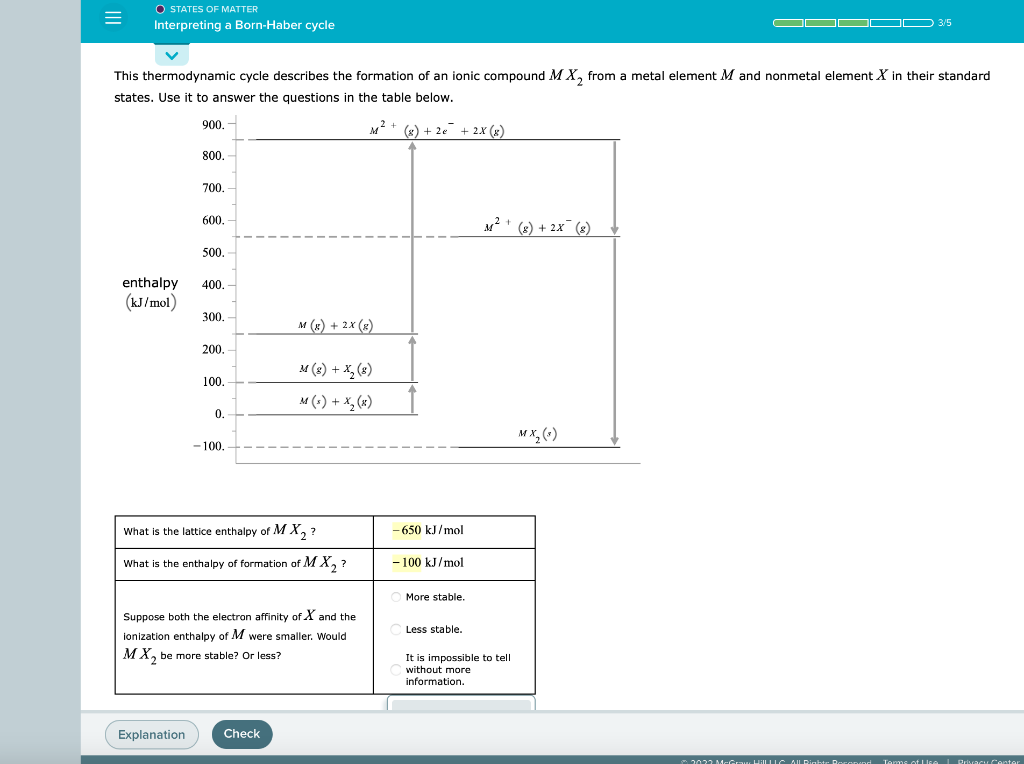The width and height of the screenshot is (1024, 764).
Task: Open the hidden answer dropdown below the table
Action: click(x=459, y=705)
